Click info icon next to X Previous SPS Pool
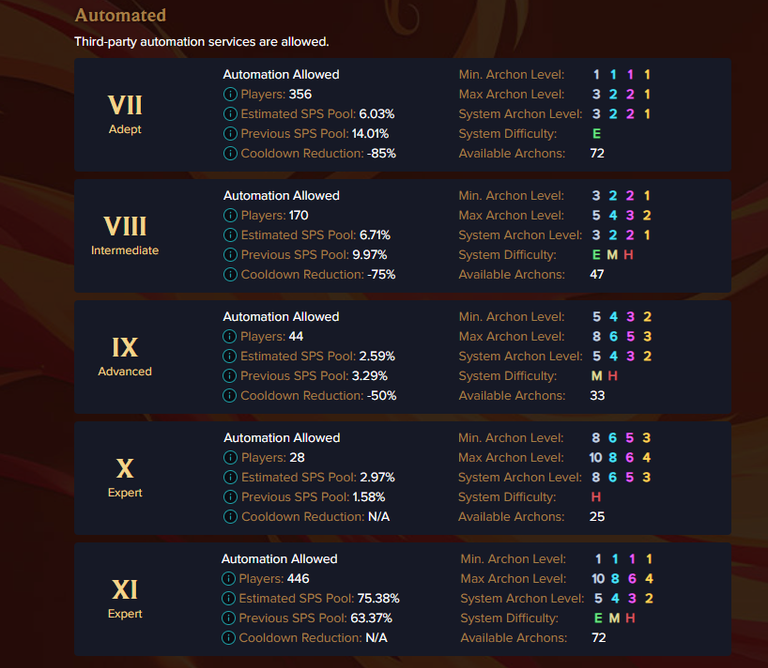This screenshot has width=768, height=668. [230, 497]
